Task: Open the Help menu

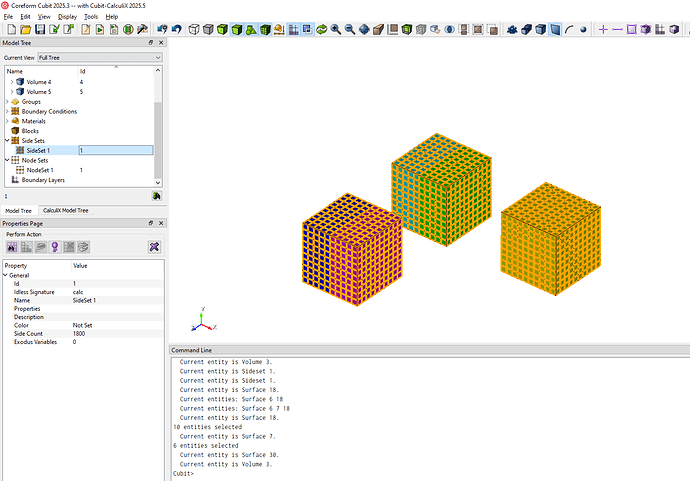Action: point(112,17)
